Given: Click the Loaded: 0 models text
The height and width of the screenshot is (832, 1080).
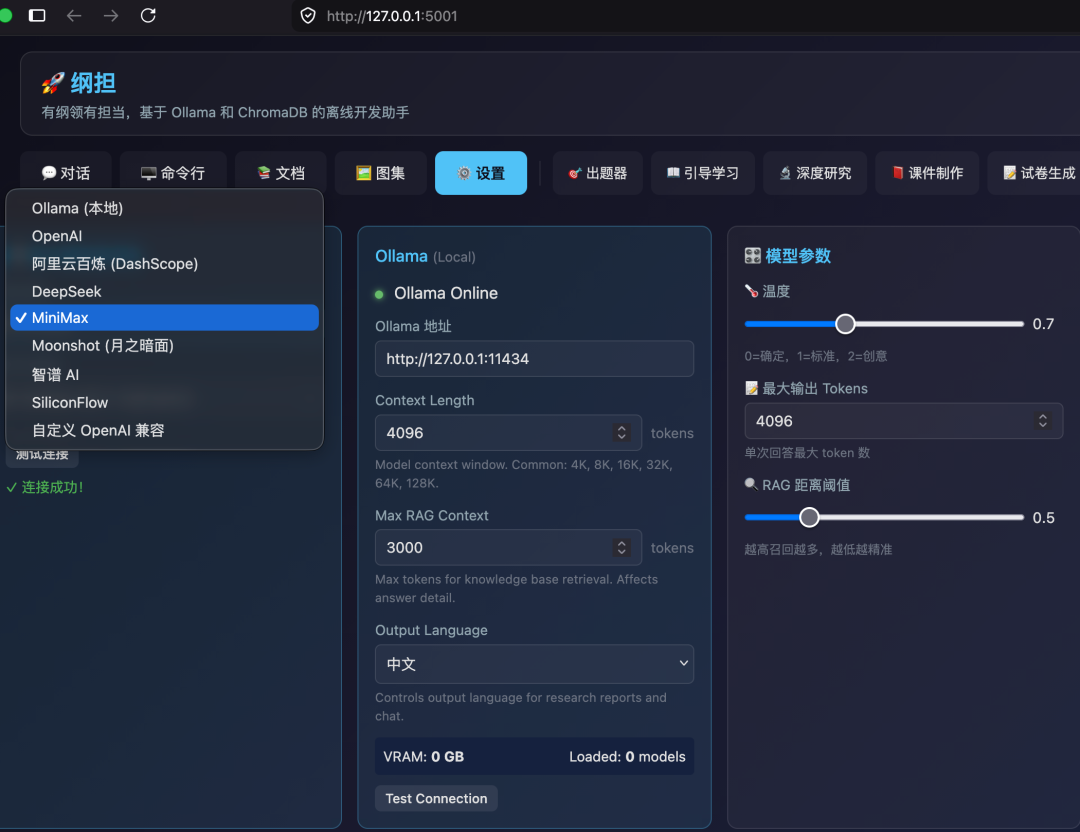Looking at the screenshot, I should (627, 756).
